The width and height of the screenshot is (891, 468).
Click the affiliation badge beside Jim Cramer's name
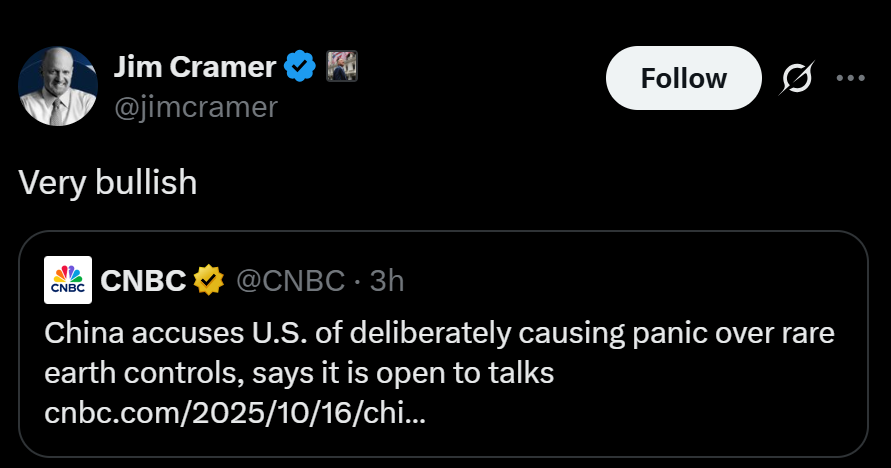pos(342,67)
